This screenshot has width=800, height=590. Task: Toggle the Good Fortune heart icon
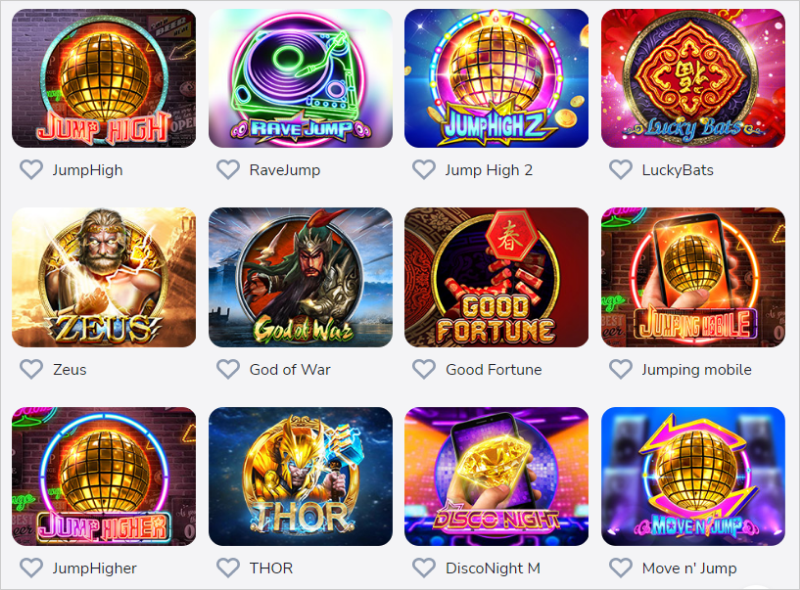424,369
